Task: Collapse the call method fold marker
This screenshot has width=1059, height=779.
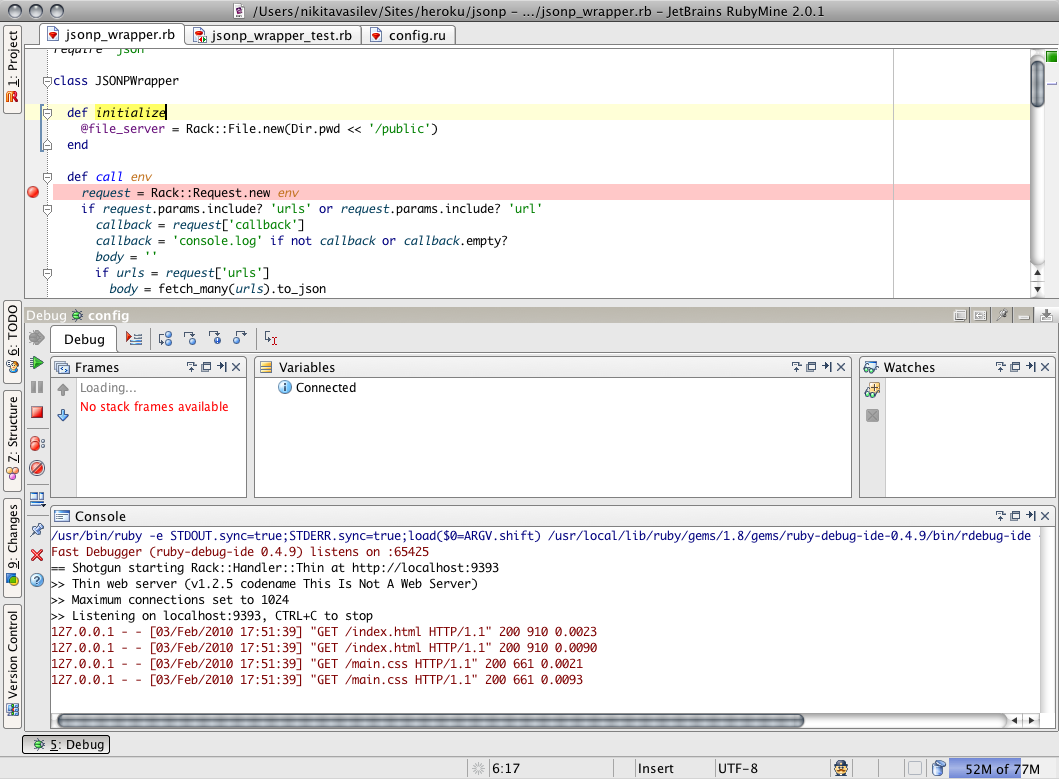Action: coord(47,177)
